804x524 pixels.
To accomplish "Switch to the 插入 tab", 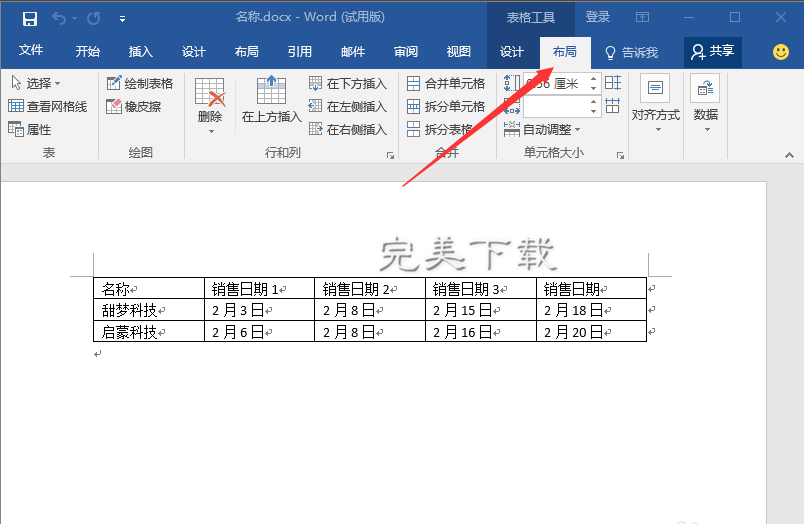I will 140,52.
